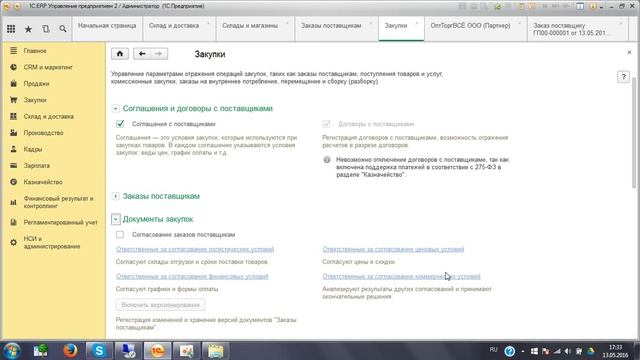Switch to 1C application in taskbar
640x360 pixels.
(158, 351)
